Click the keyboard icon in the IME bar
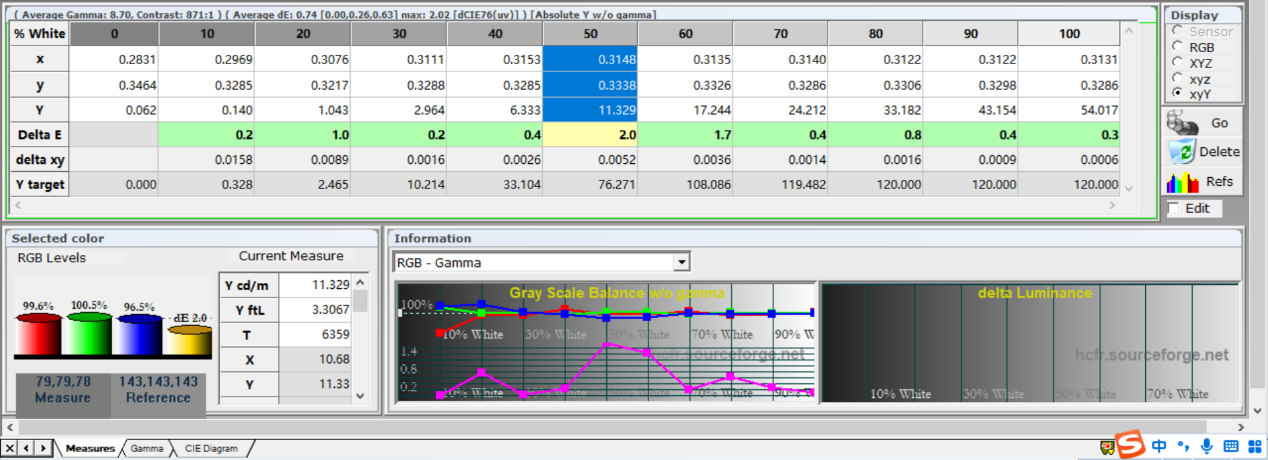 [1231, 446]
